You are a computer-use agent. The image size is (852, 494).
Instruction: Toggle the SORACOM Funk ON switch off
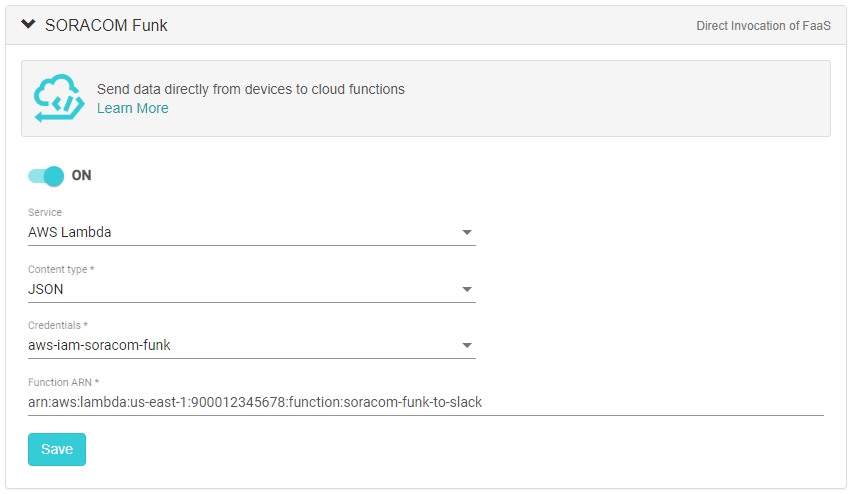point(46,175)
